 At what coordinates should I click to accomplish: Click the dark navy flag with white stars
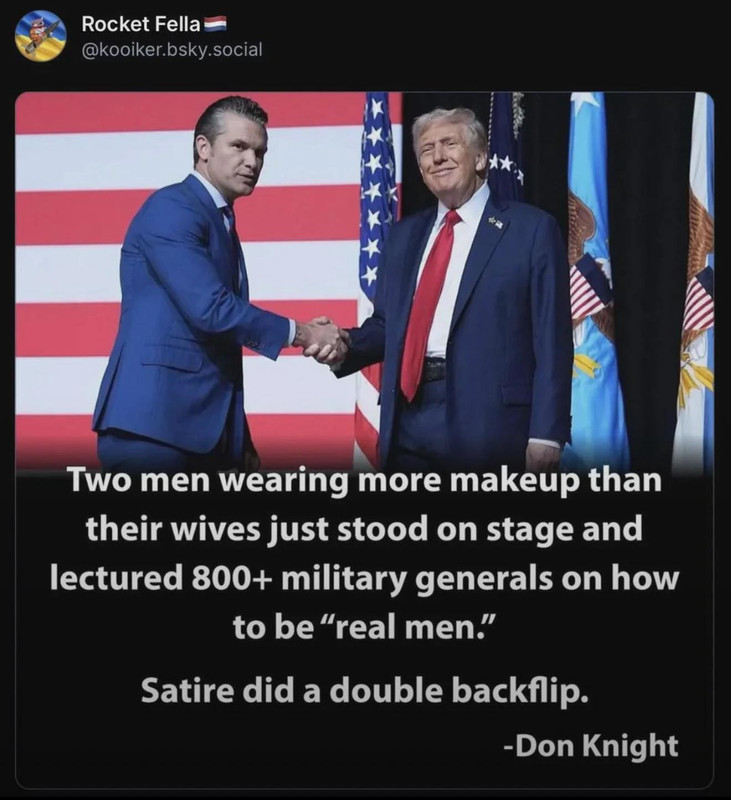tap(507, 148)
